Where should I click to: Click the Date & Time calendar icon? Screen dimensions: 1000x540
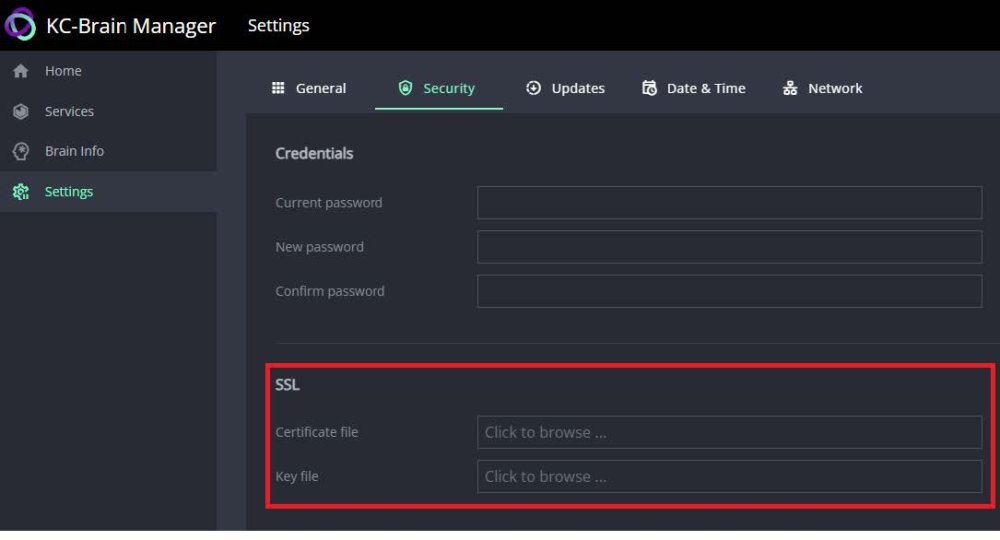pos(650,88)
